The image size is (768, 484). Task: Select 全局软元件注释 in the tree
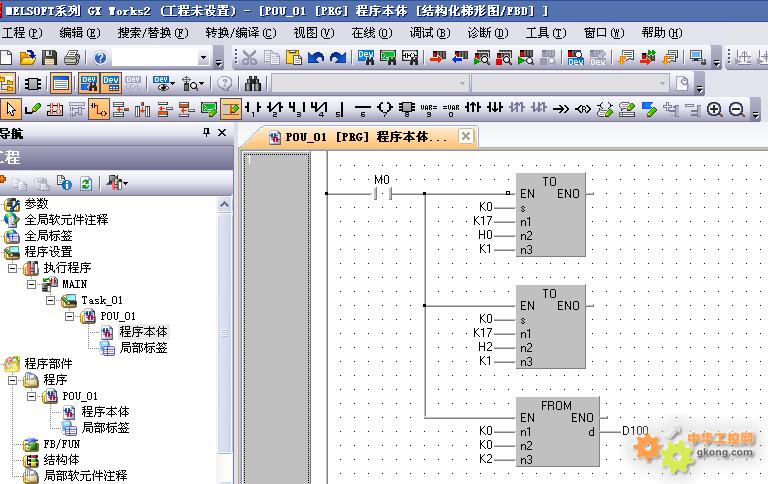coord(66,220)
